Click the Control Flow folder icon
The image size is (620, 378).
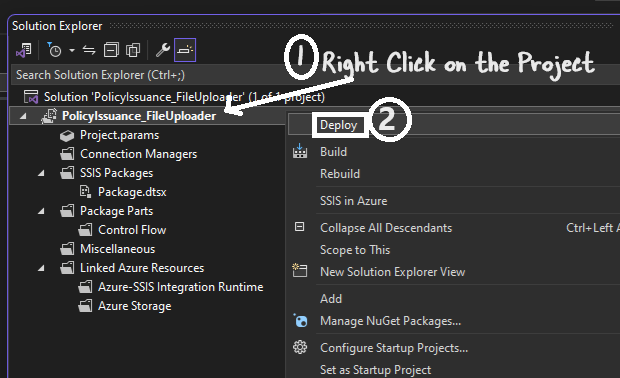(85, 230)
